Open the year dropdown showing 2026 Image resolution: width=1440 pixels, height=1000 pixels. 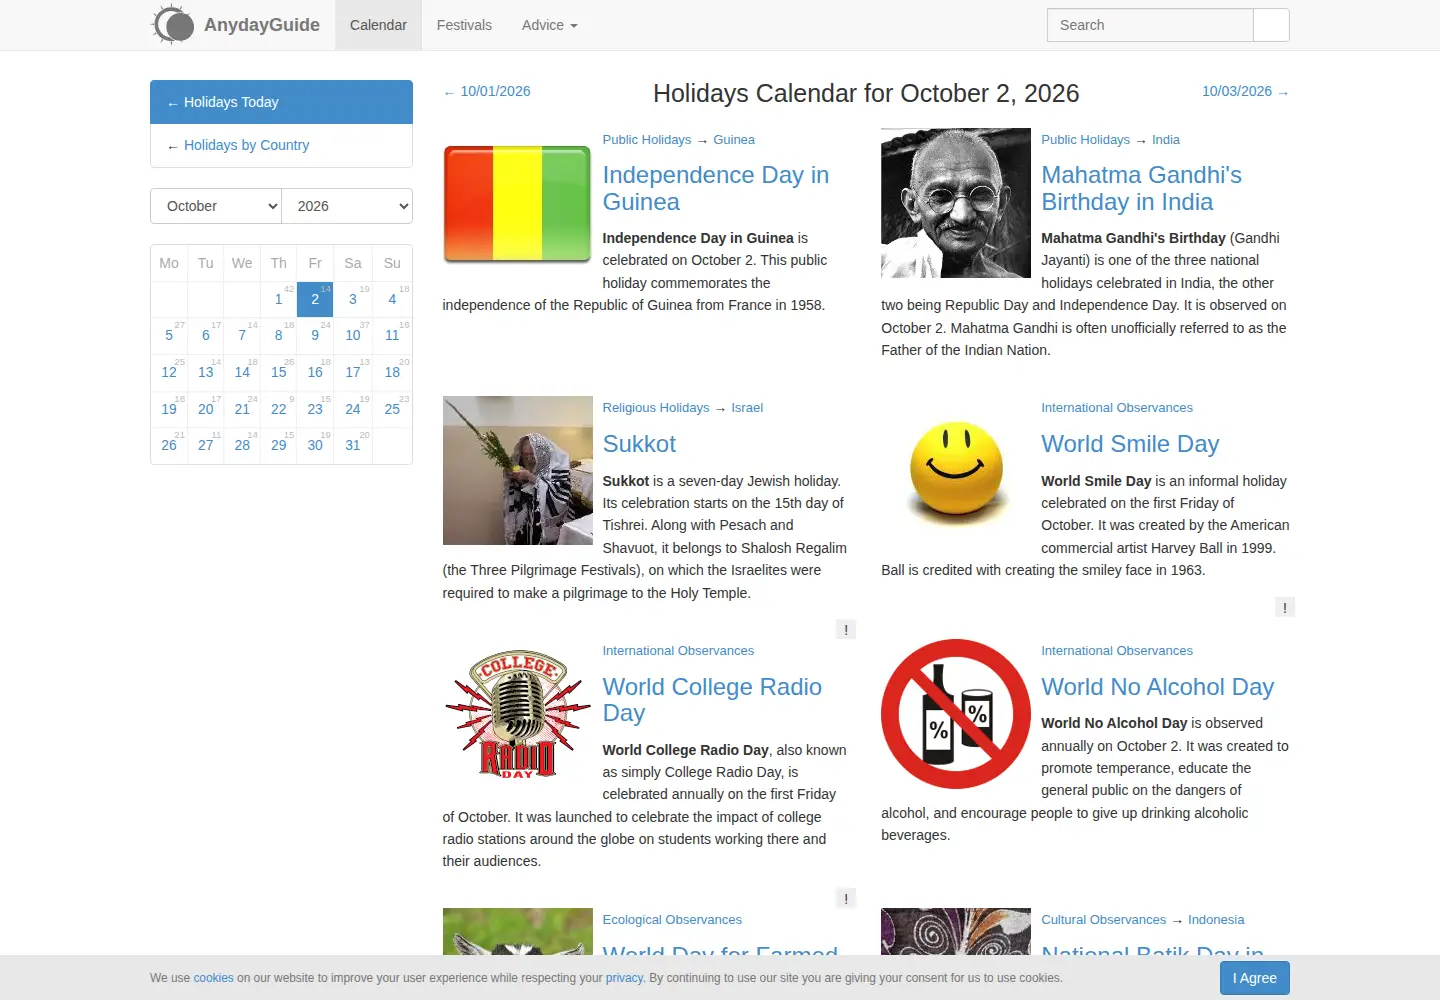347,206
